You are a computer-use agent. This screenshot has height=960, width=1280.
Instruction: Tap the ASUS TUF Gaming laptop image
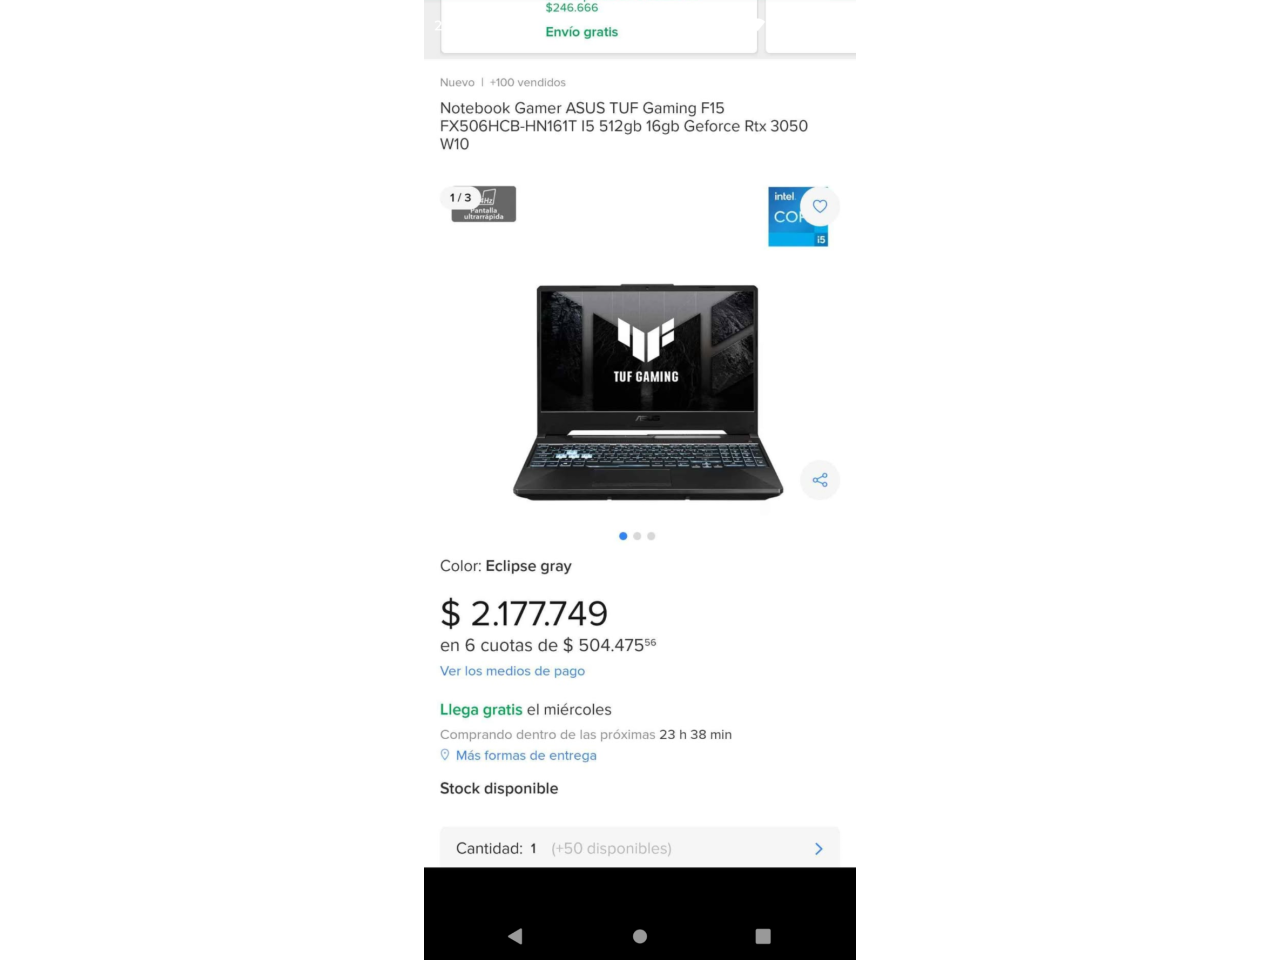tap(647, 392)
